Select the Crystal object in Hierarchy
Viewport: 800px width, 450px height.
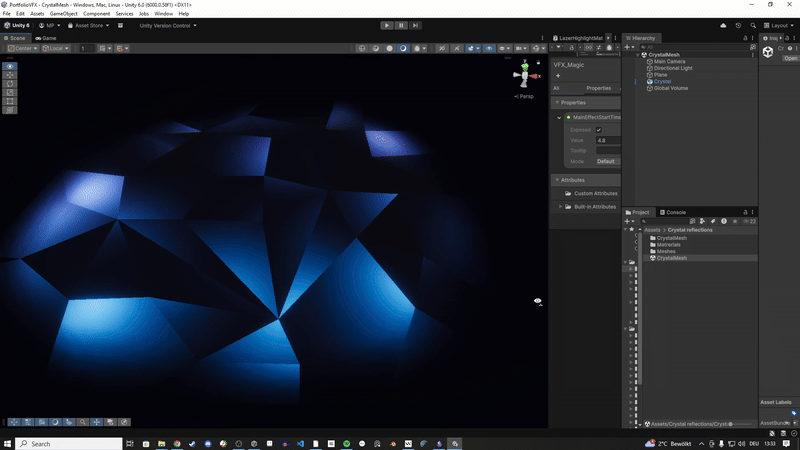point(662,81)
